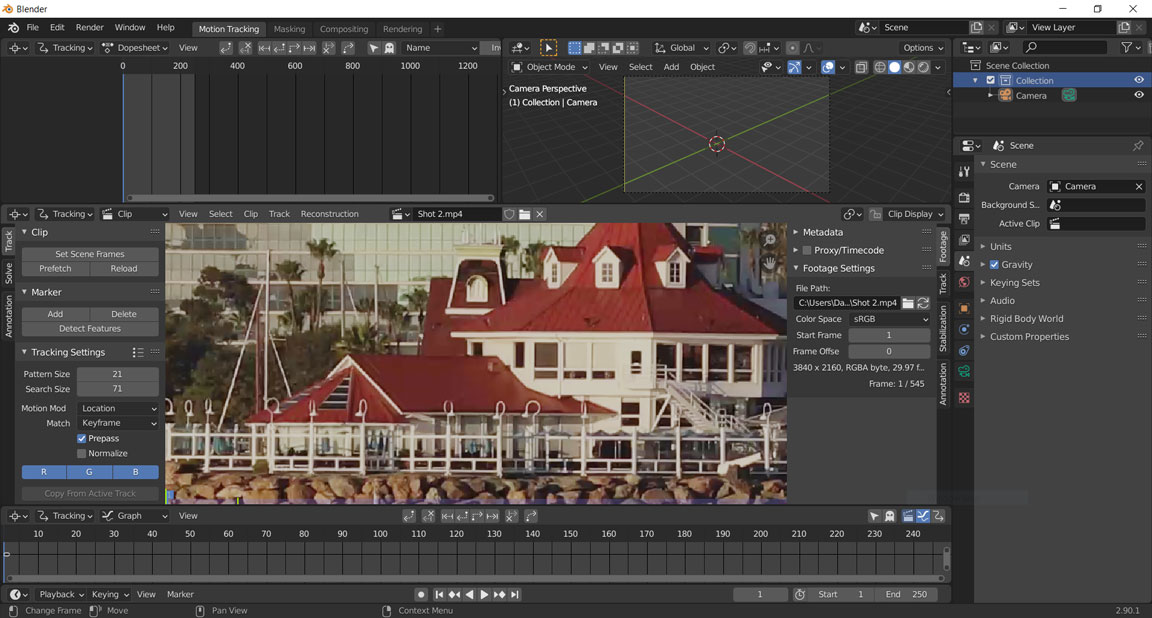The height and width of the screenshot is (618, 1152).
Task: Hide the Camera object via eye icon
Action: 1138,96
